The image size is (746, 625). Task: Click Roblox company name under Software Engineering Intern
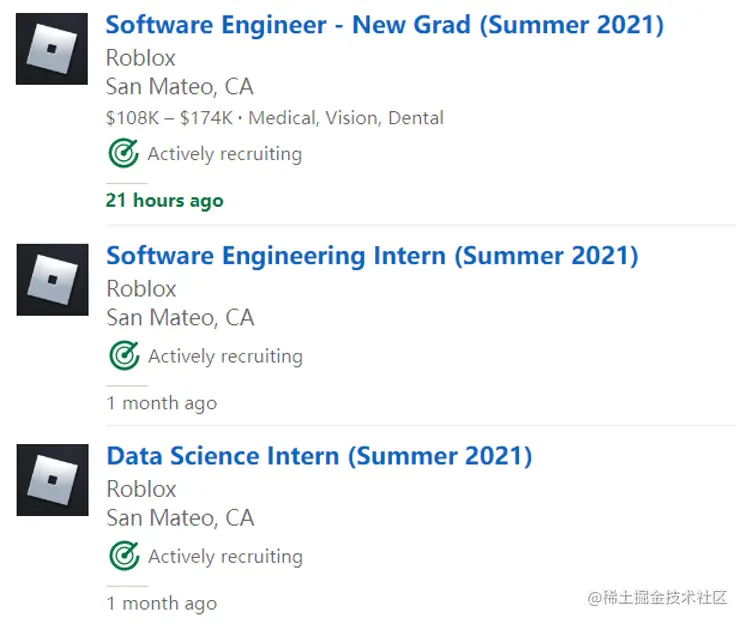click(141, 289)
